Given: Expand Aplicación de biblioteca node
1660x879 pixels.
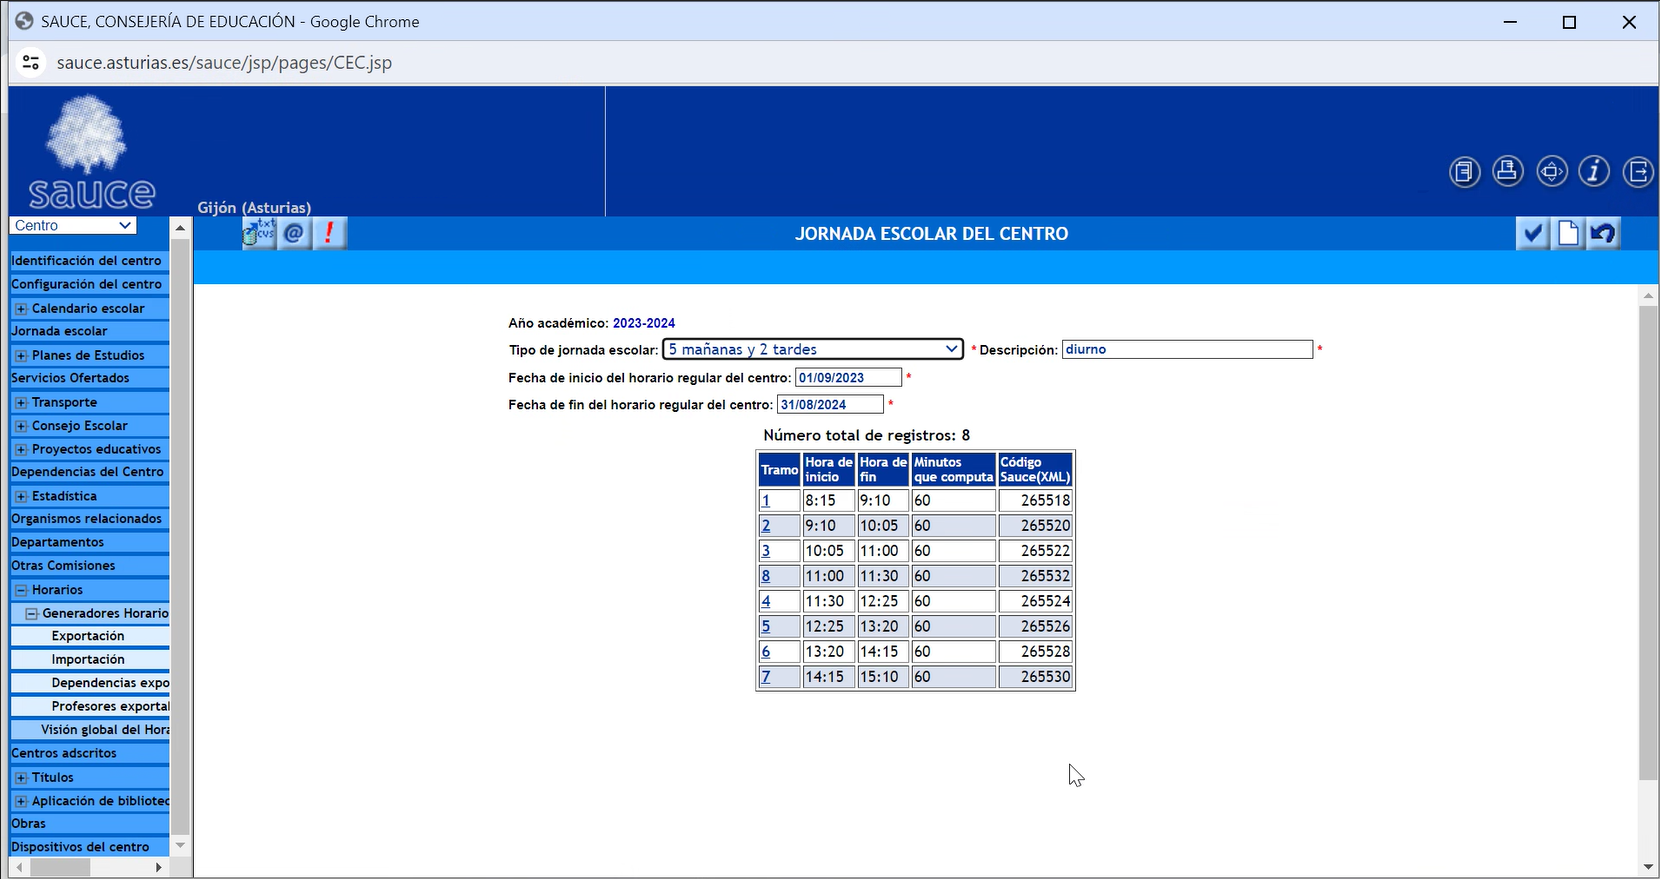Looking at the screenshot, I should coord(21,801).
